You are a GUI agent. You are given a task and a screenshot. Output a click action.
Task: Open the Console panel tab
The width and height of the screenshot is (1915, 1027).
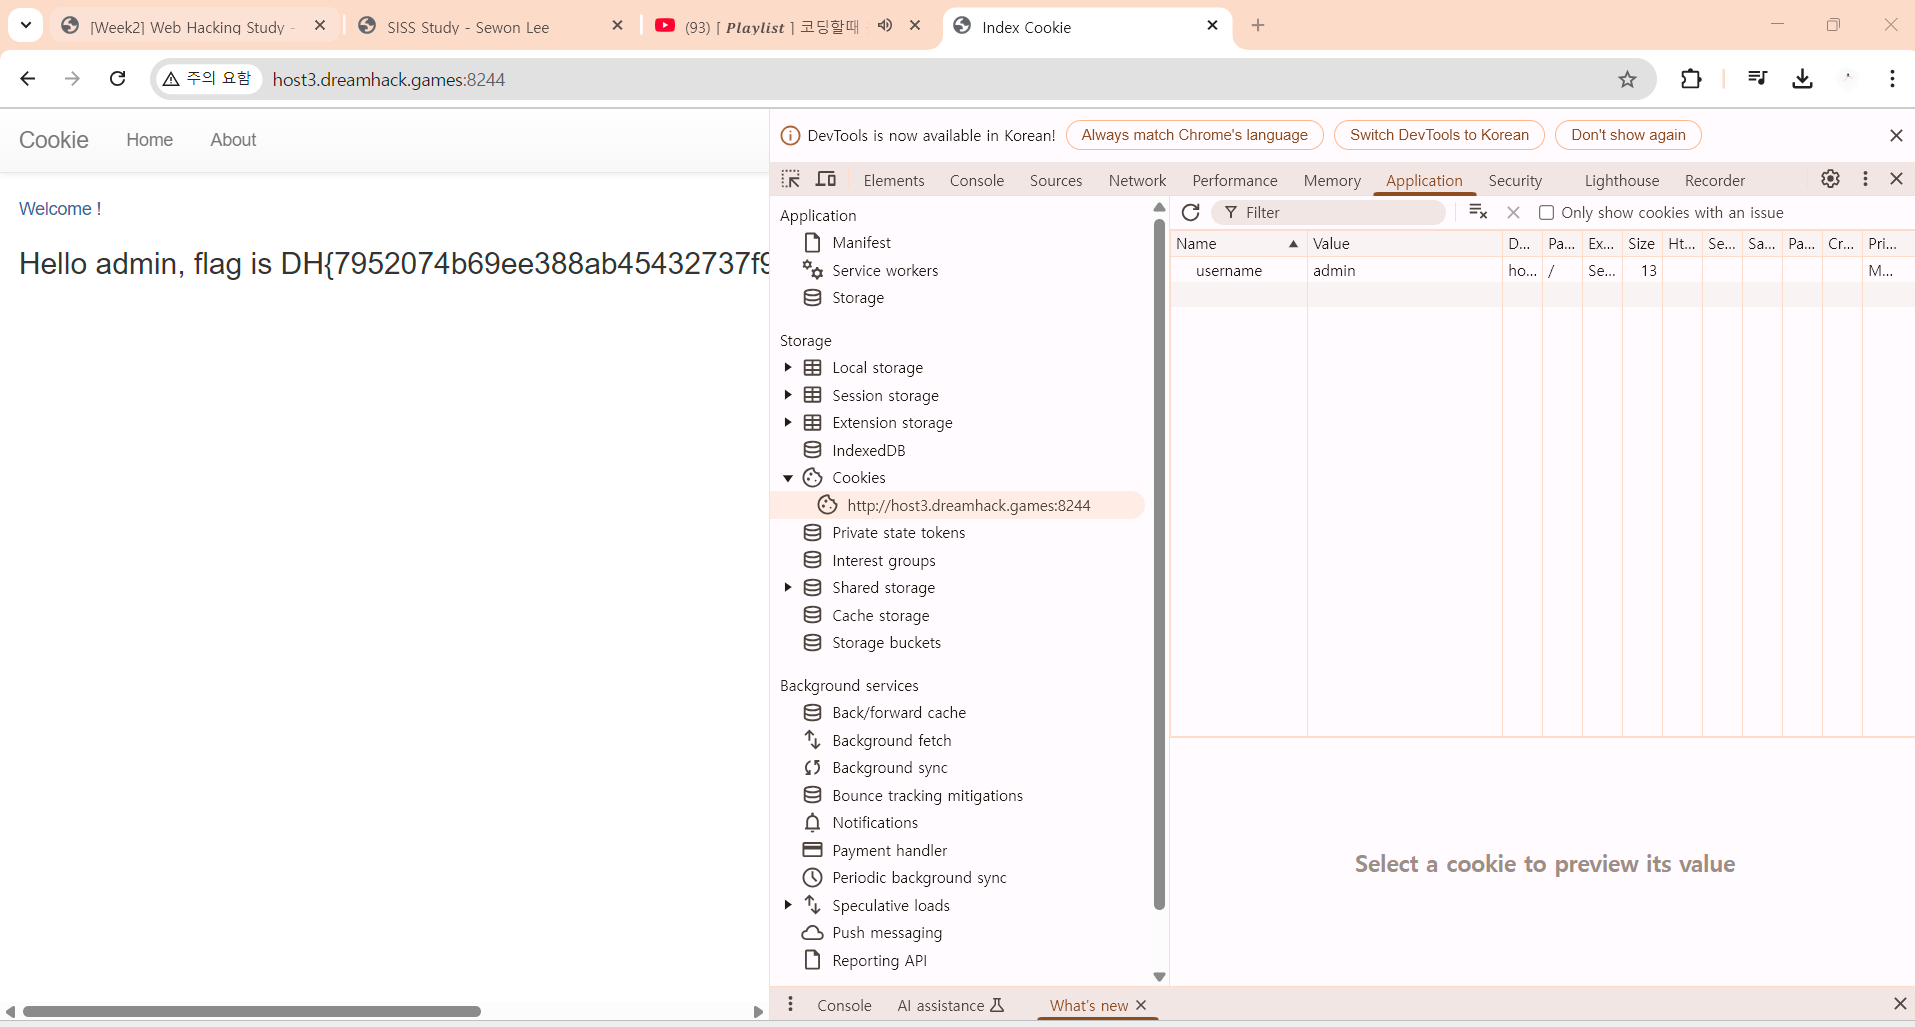(976, 180)
